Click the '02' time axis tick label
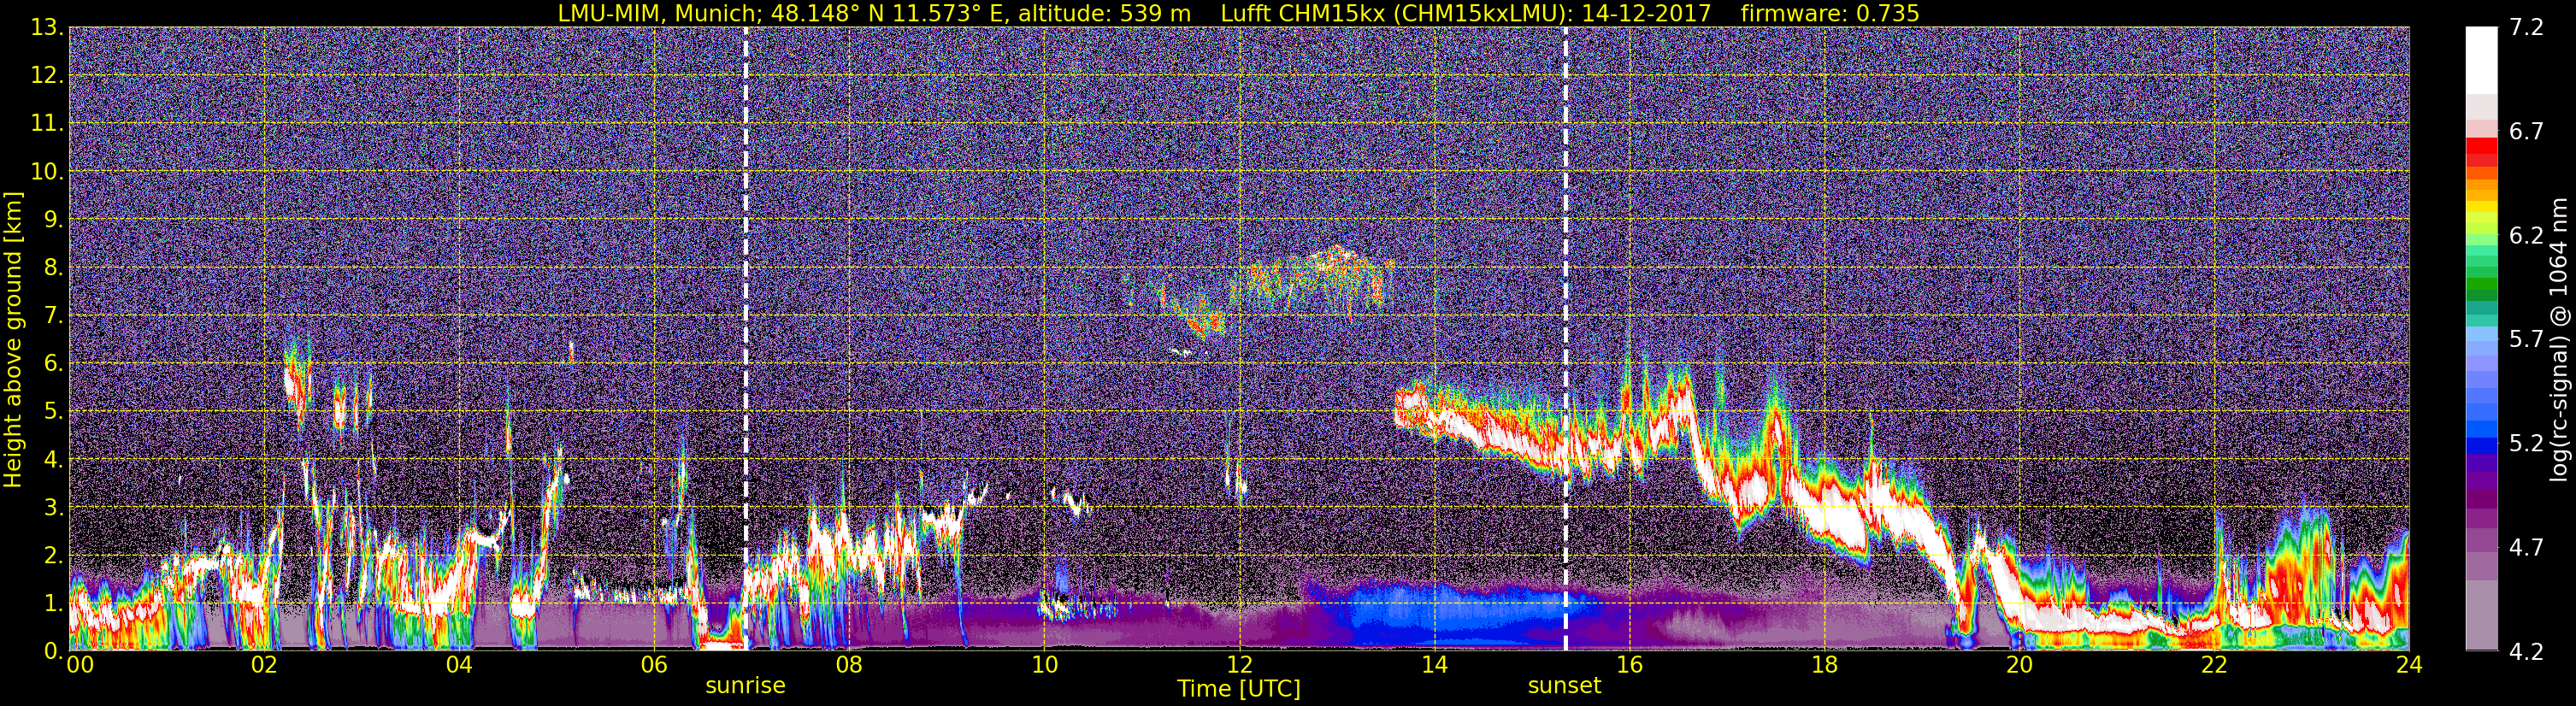The height and width of the screenshot is (706, 2576). tap(264, 665)
